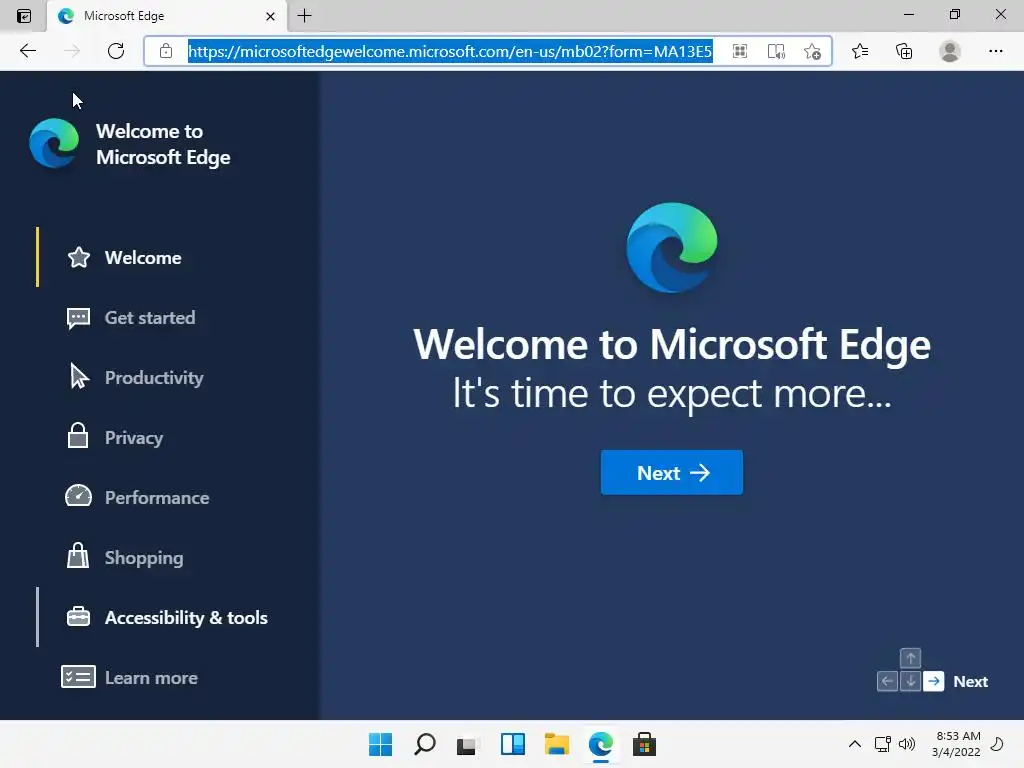The image size is (1024, 768).
Task: Open the clock showing 8:53 AM
Action: point(957,744)
